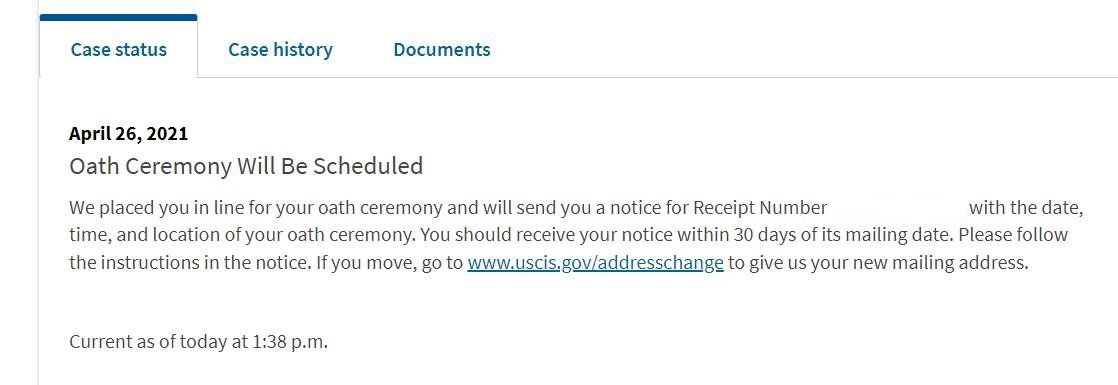
Task: Click the with the date, text
Action: tap(1026, 207)
